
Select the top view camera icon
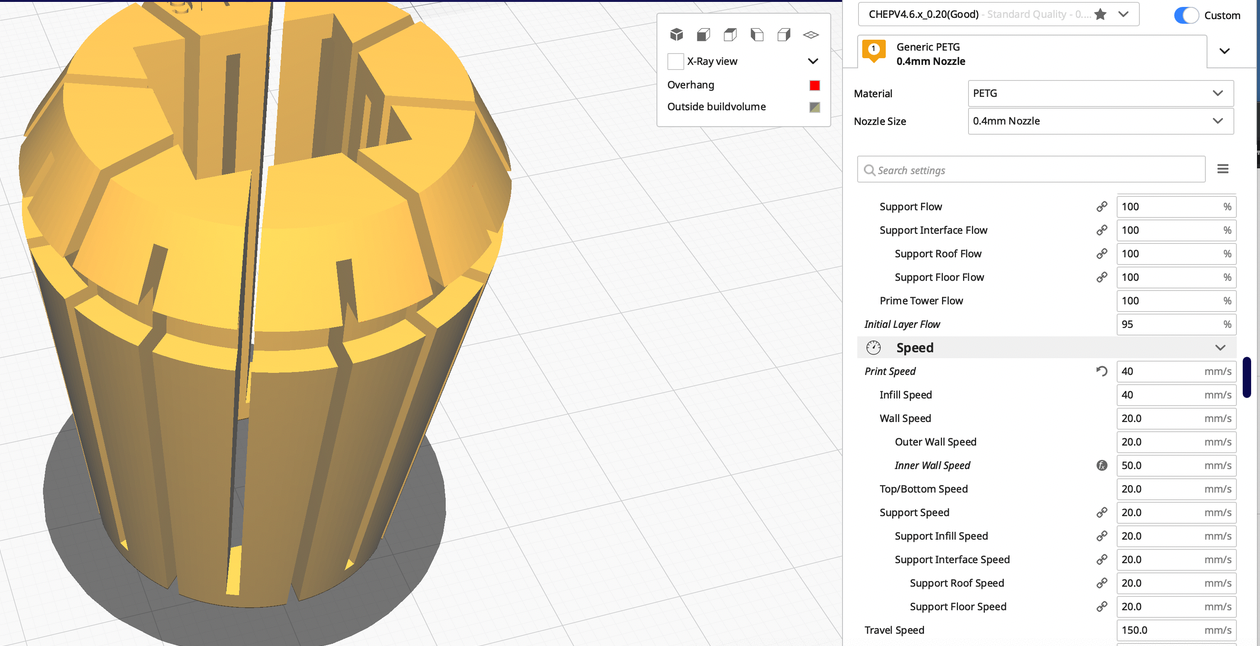730,35
